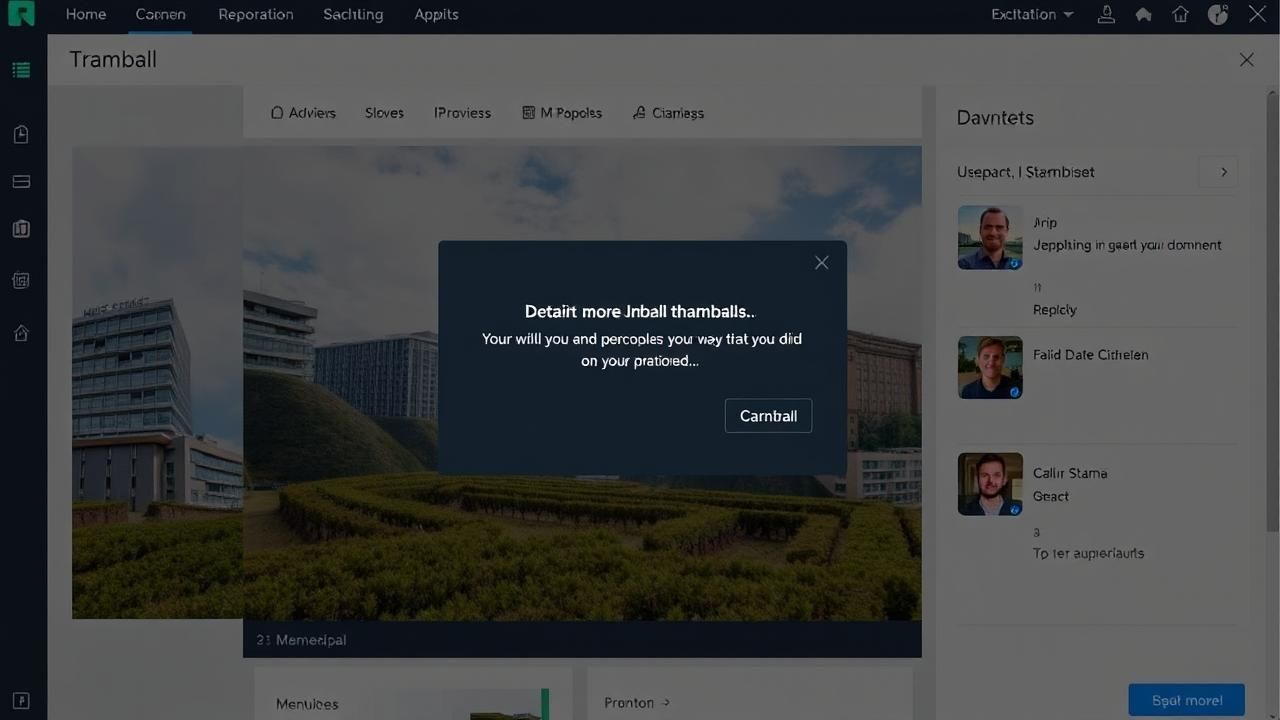Open the stamp icon in top bar
The width and height of the screenshot is (1280, 720).
tap(1107, 15)
